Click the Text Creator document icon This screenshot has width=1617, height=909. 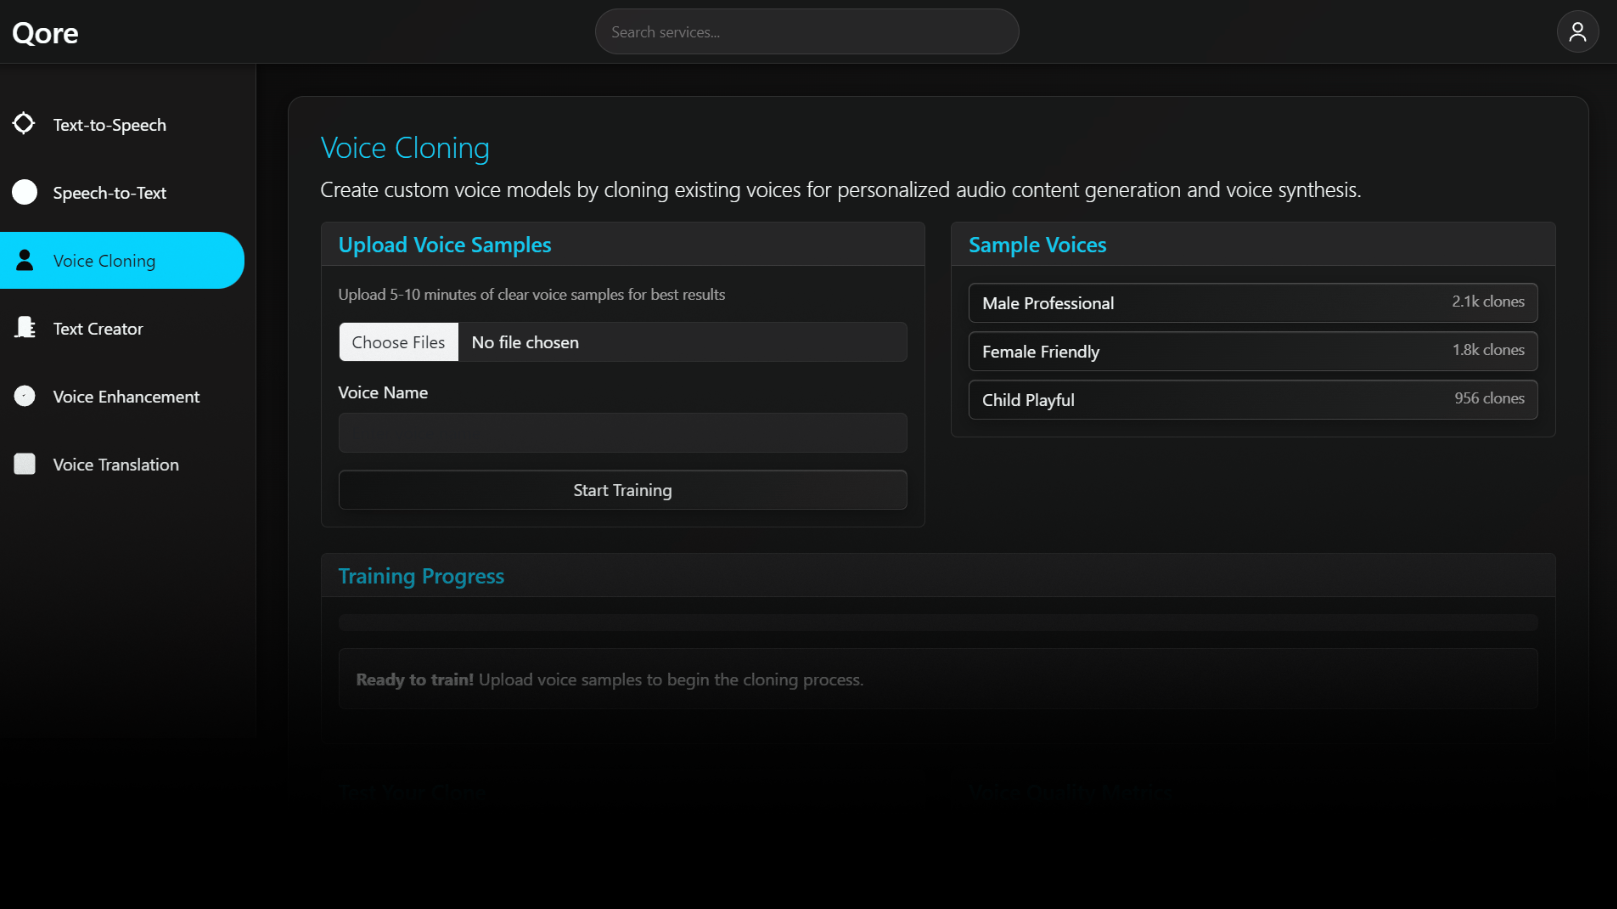click(x=25, y=328)
